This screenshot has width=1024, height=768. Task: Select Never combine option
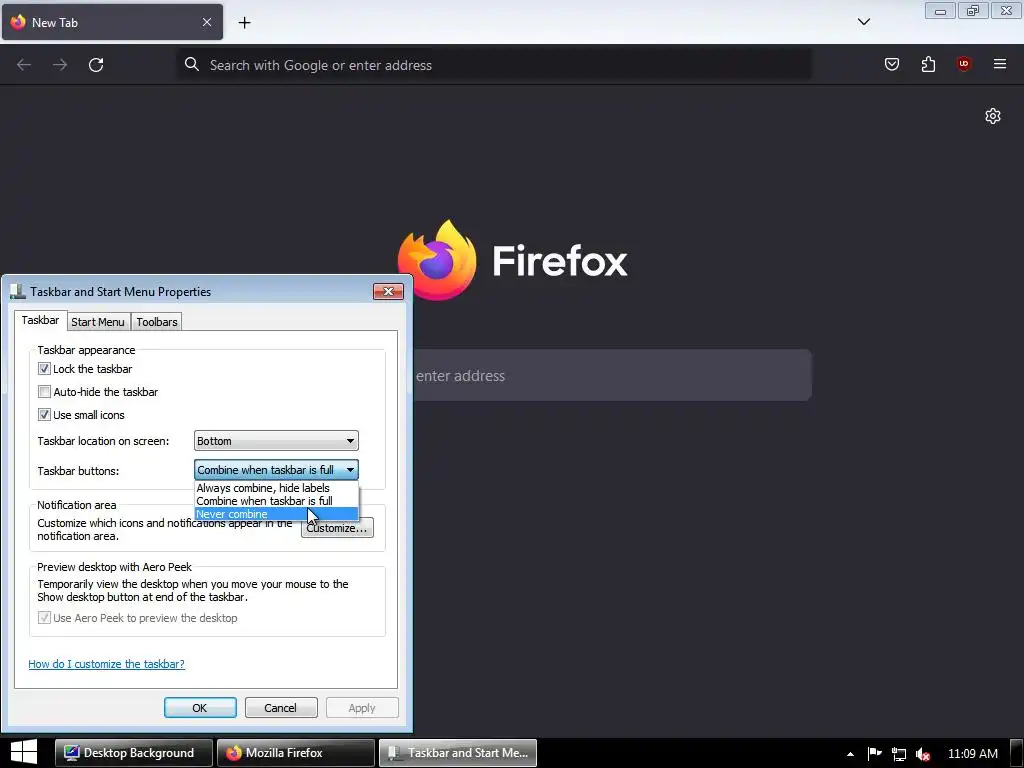(276, 514)
